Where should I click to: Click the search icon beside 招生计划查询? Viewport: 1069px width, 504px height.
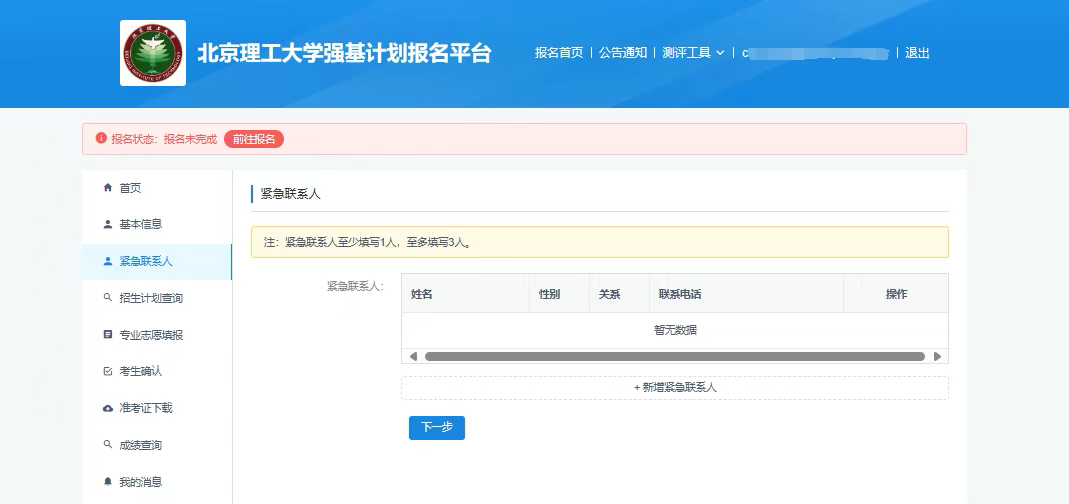[x=108, y=298]
